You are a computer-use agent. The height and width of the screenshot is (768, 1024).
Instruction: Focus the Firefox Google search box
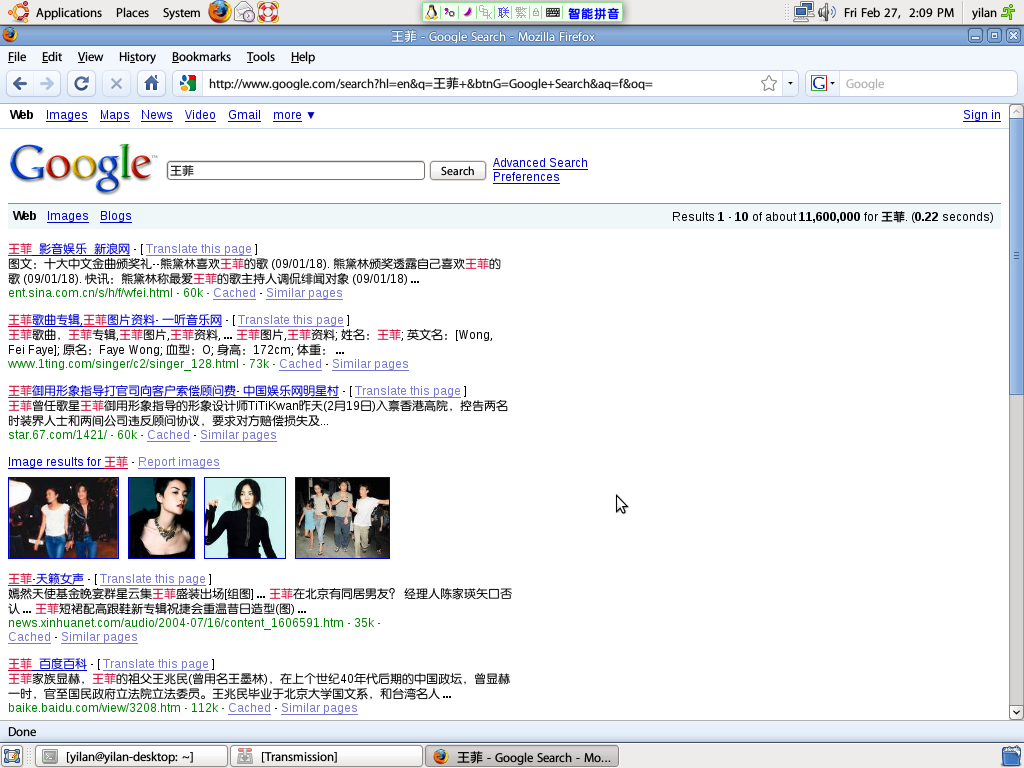point(927,84)
